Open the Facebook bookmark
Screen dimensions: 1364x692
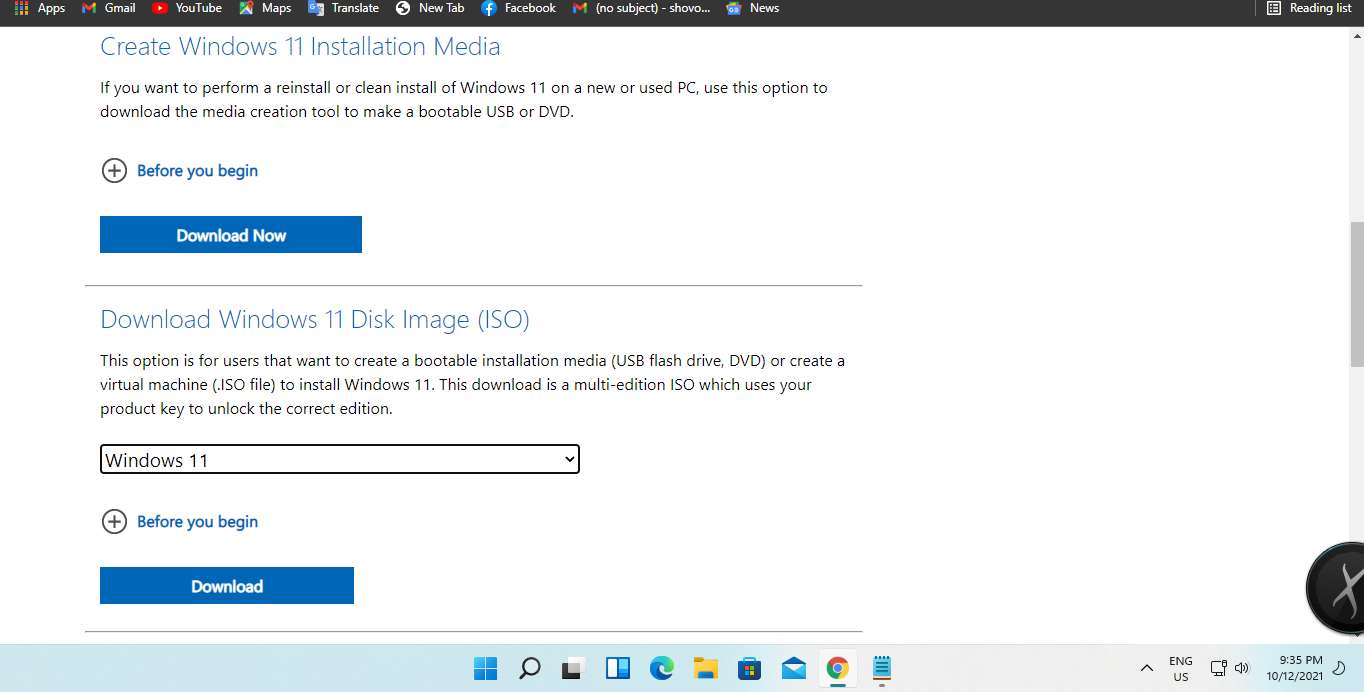pyautogui.click(x=518, y=8)
